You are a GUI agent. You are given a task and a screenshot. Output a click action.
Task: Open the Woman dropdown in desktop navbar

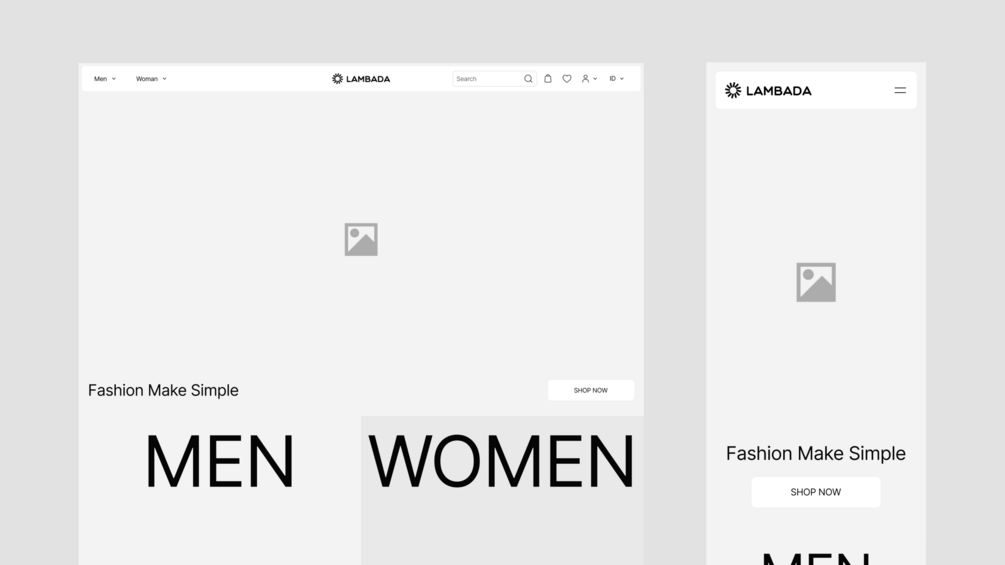coord(151,79)
